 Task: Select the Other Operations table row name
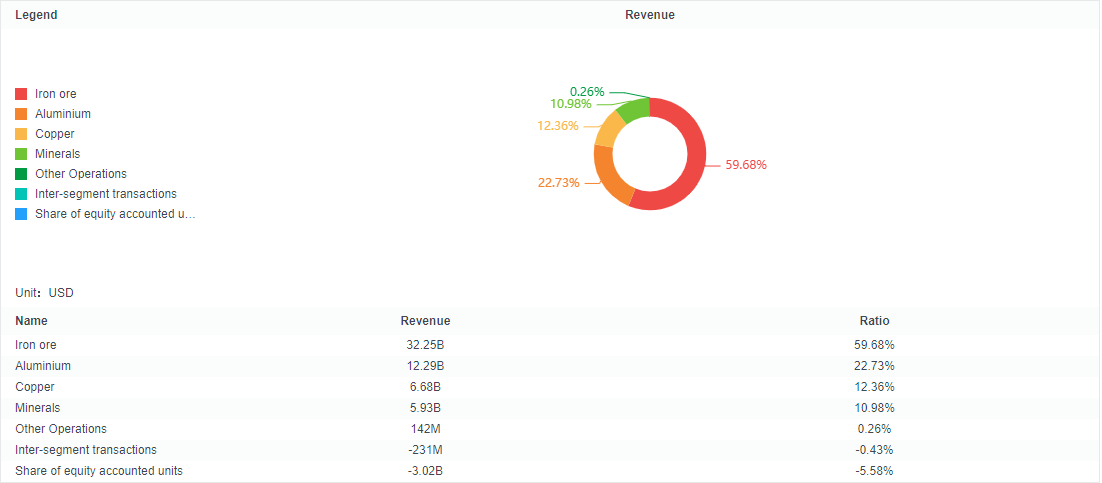click(x=61, y=429)
